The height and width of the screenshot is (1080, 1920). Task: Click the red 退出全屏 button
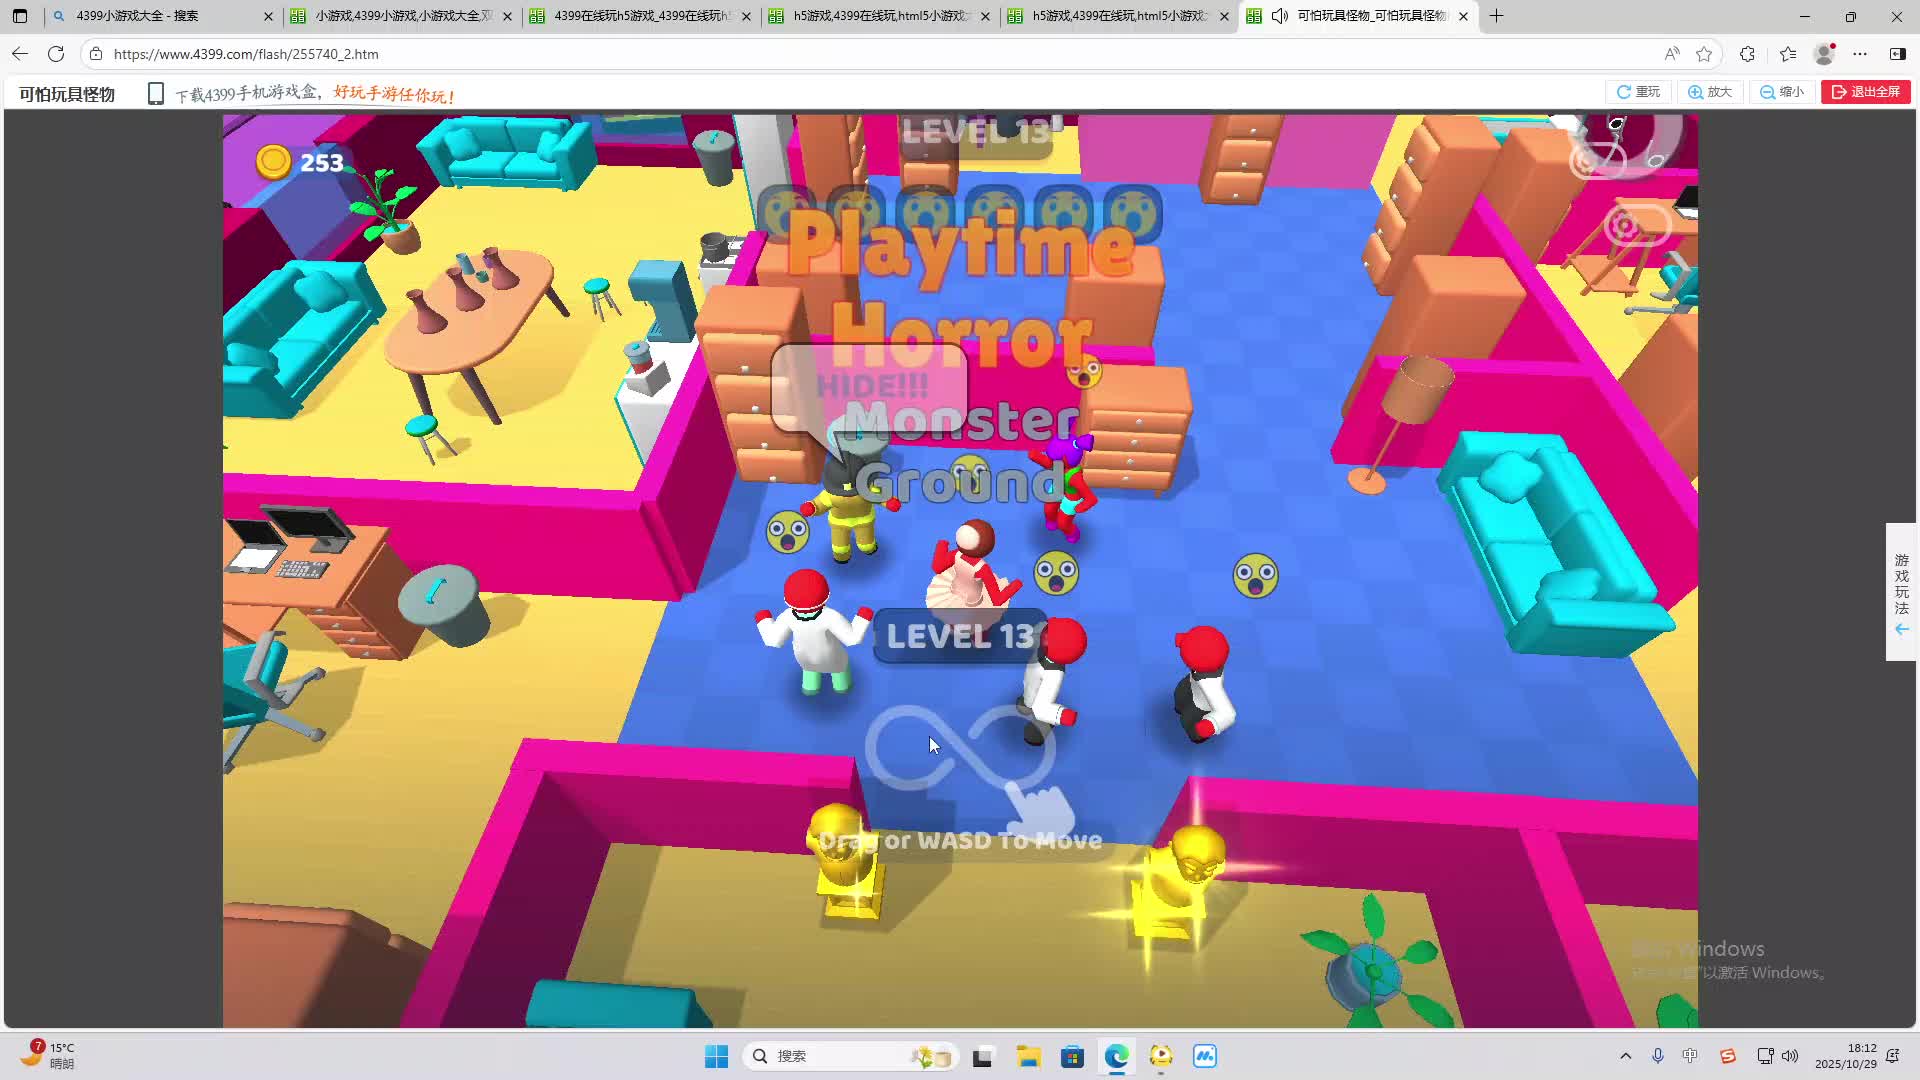1866,92
